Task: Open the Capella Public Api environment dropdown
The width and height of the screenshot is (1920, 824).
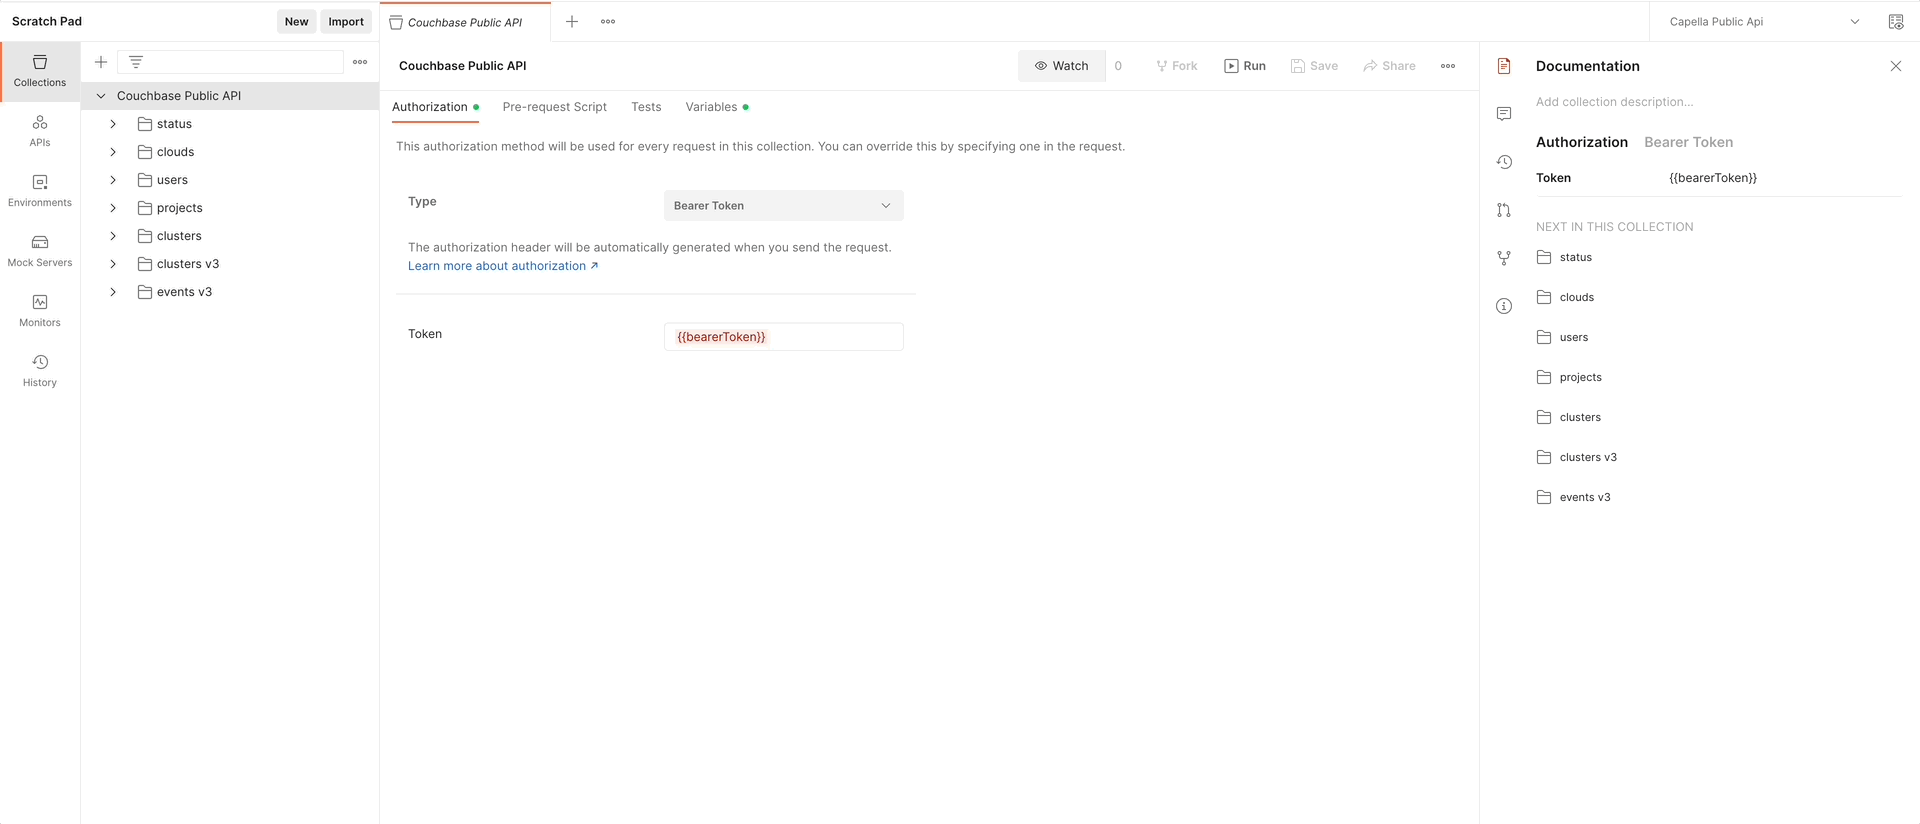Action: [1764, 21]
